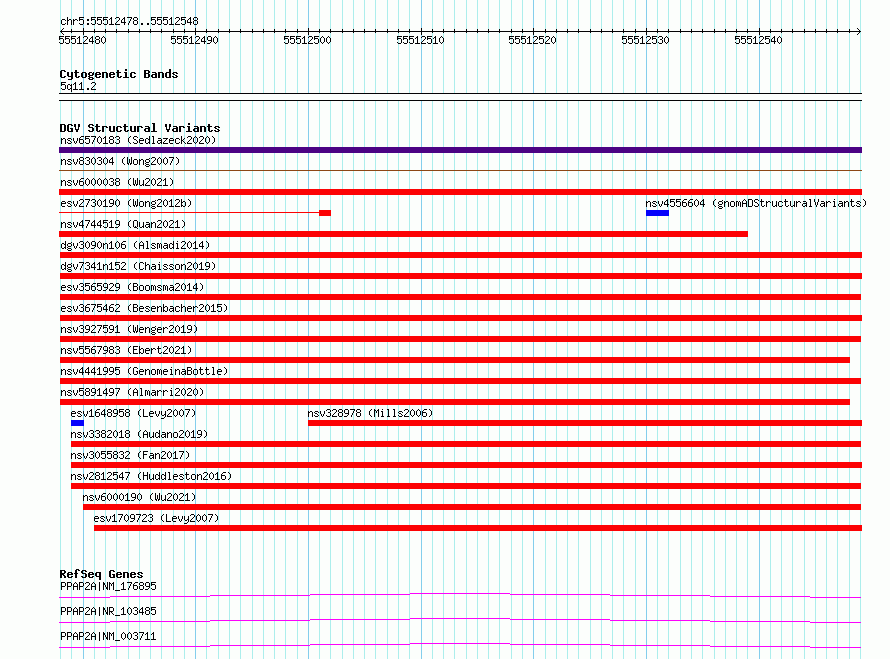Select the purple nsv6570183 Sedlazeck2020 bar
This screenshot has height=659, width=890.
[460, 150]
